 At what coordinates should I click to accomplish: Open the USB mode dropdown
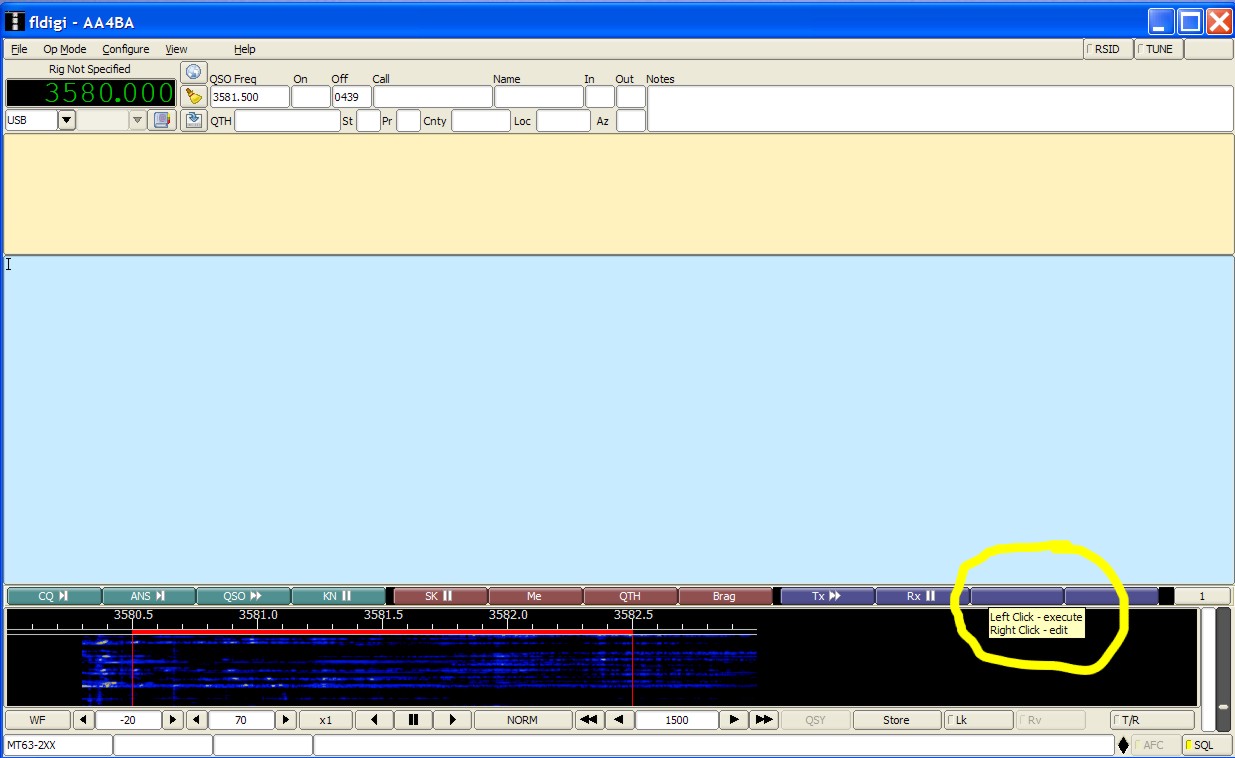click(x=67, y=120)
